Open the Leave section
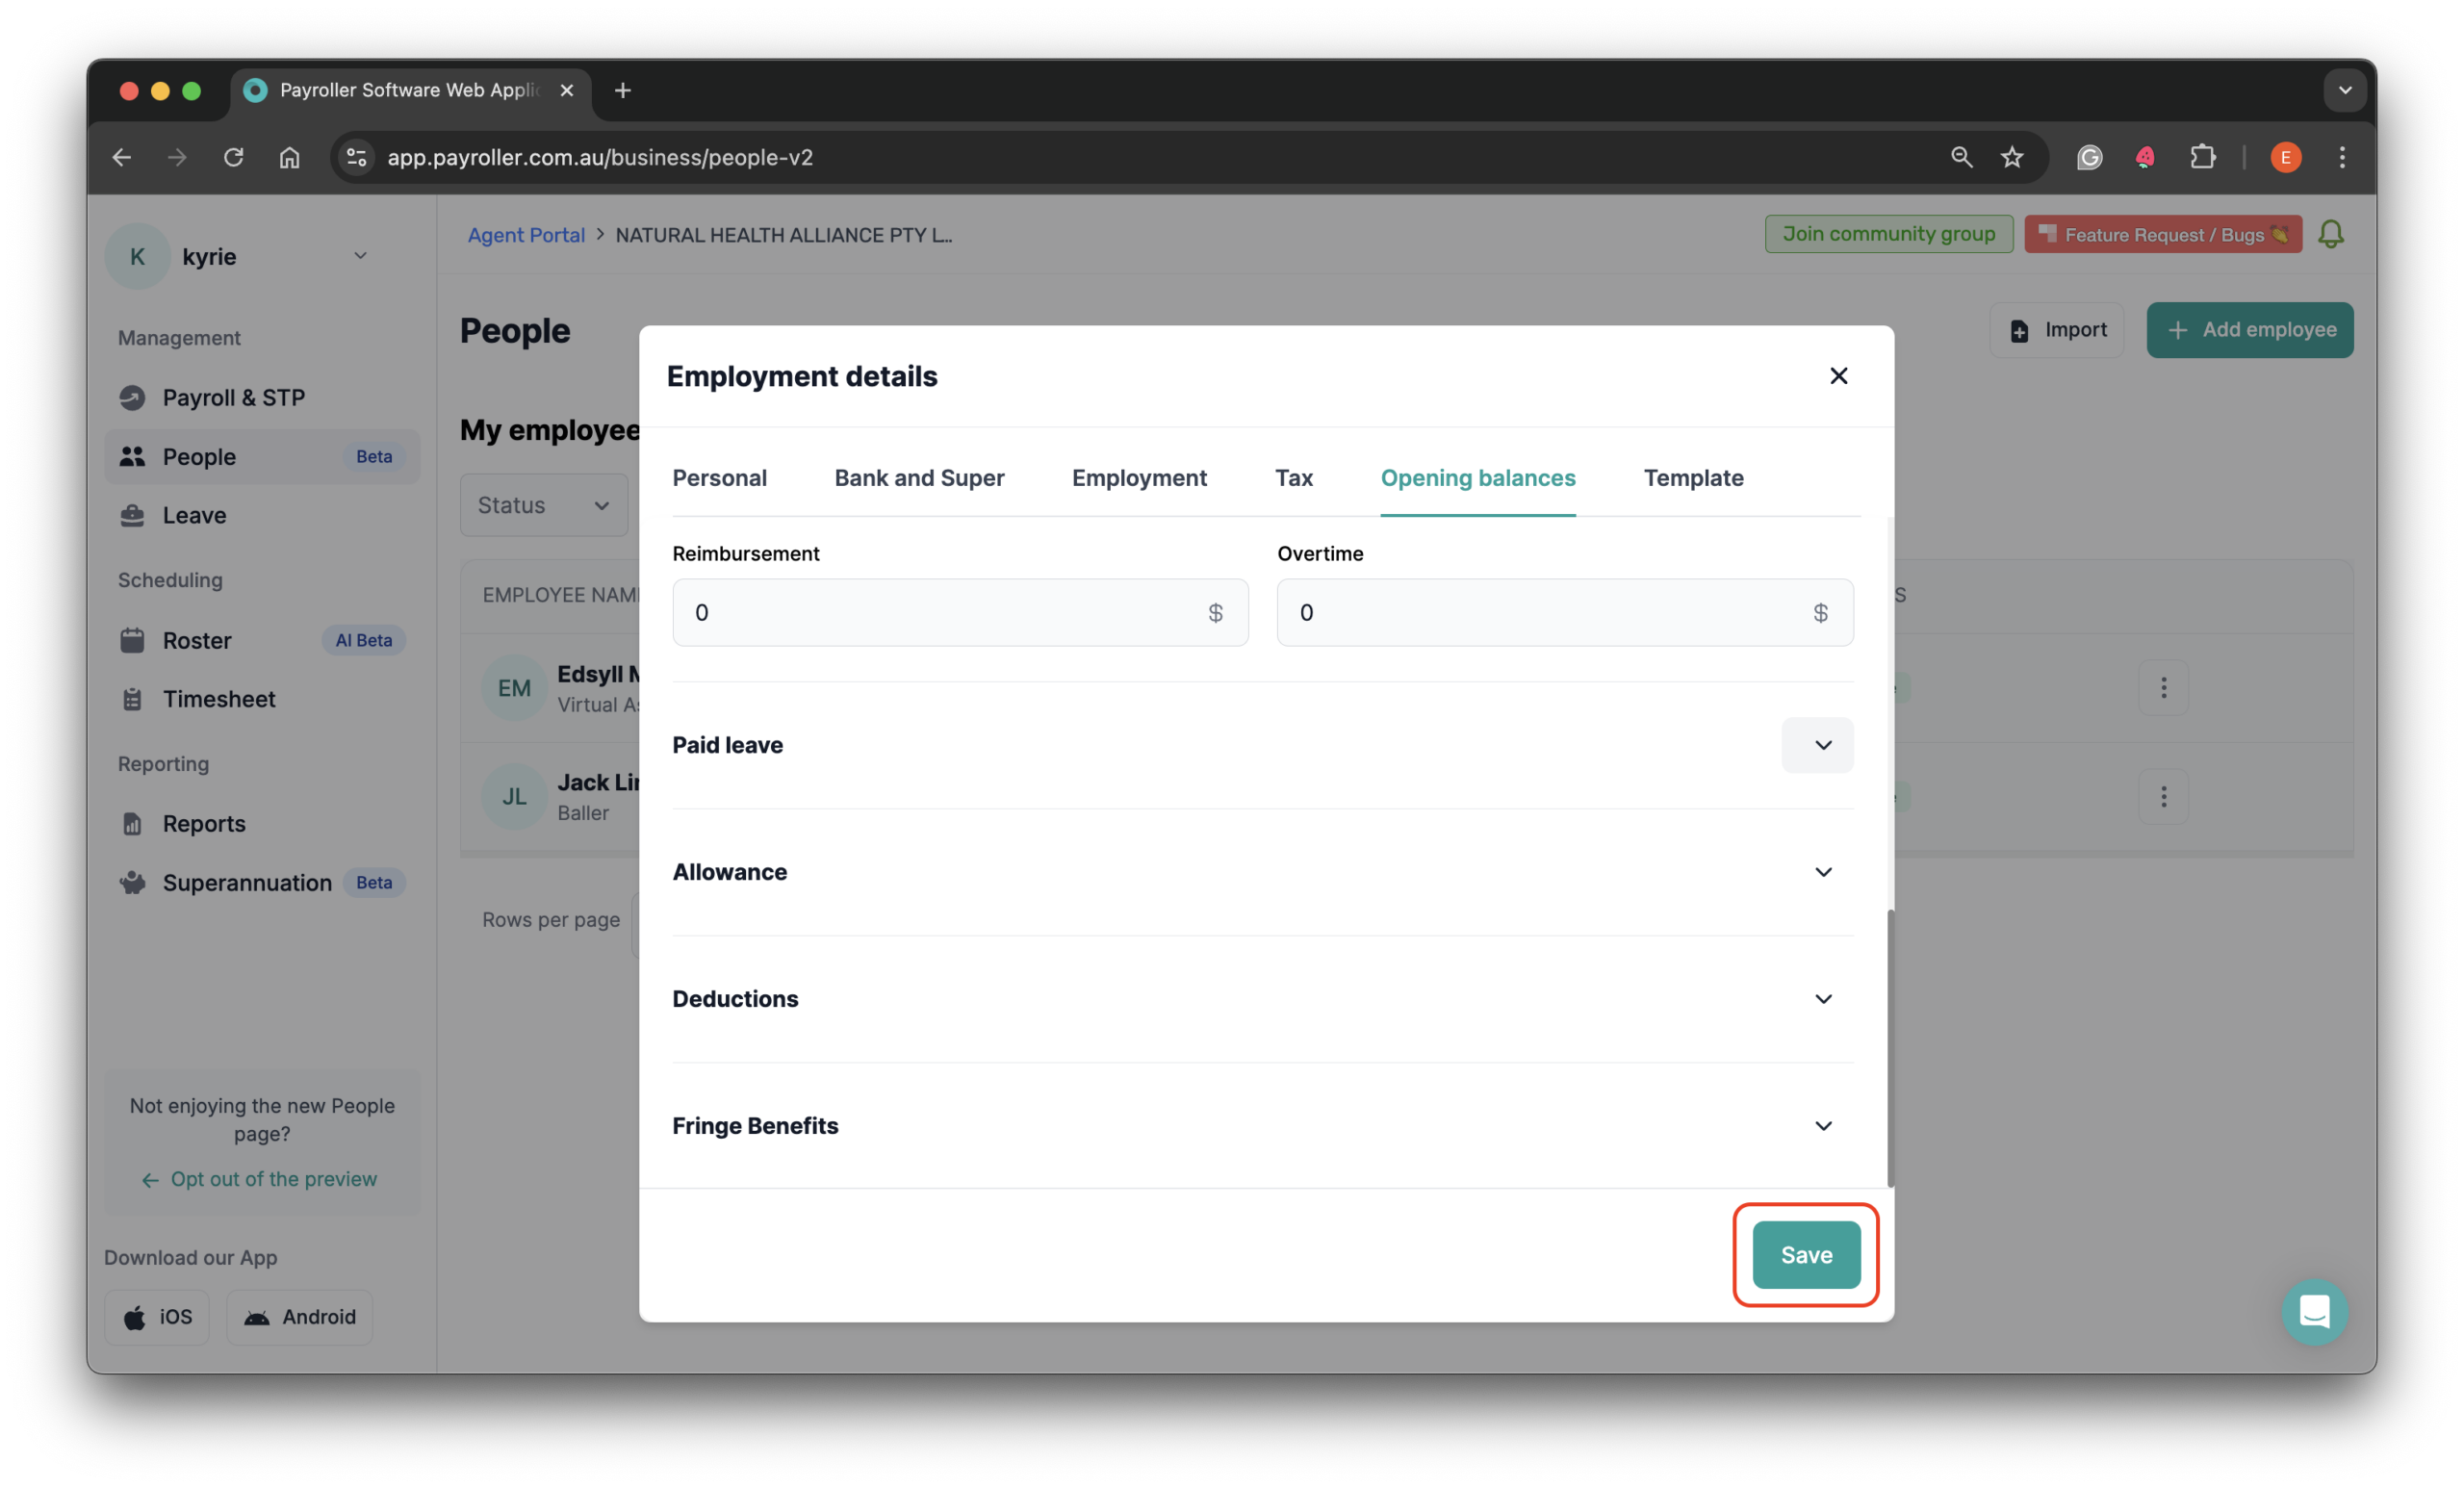Screen dimensions: 2464x1489 (x=194, y=515)
